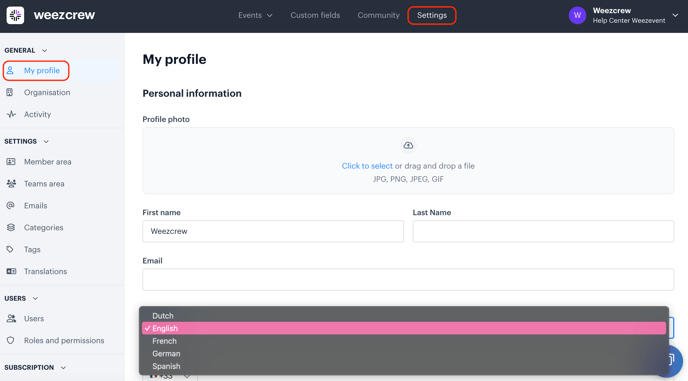Click the Users people icon
This screenshot has width=688, height=381.
[x=11, y=318]
